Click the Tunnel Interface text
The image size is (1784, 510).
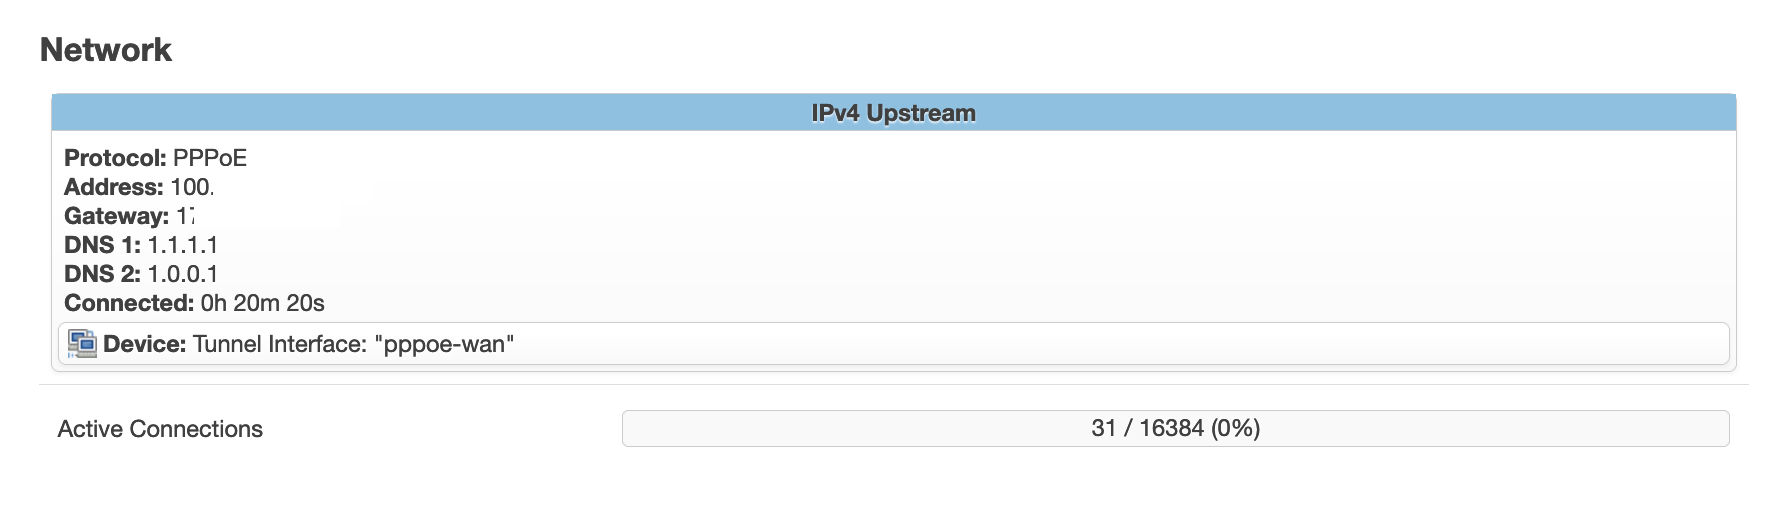tap(280, 344)
